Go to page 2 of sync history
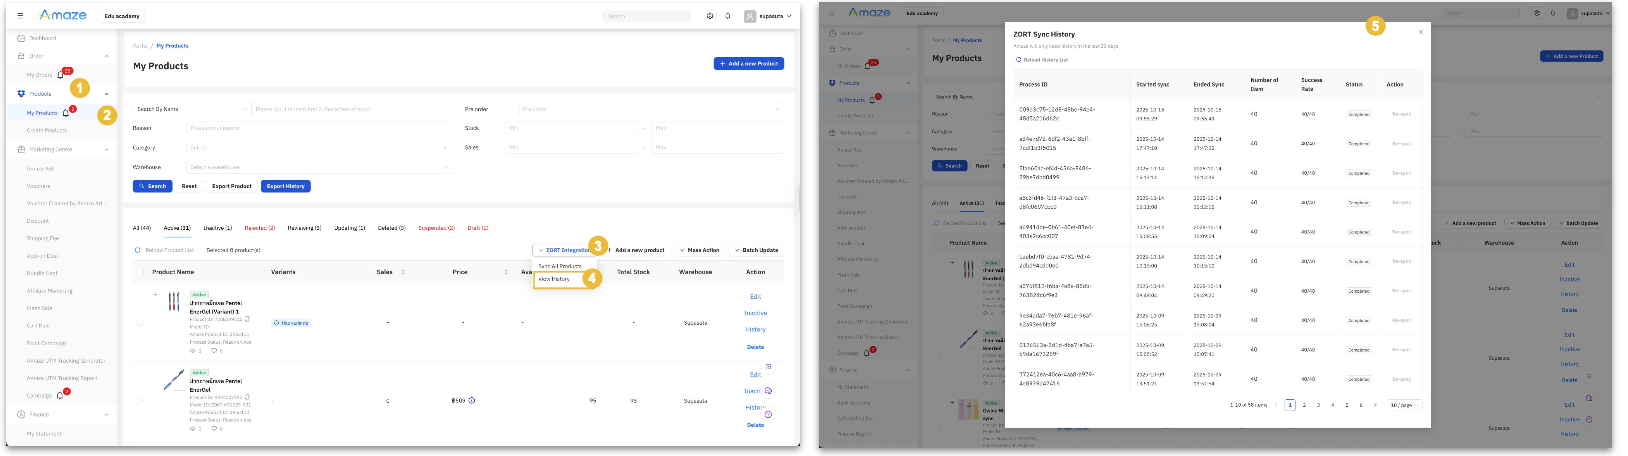Image resolution: width=1628 pixels, height=456 pixels. [1304, 405]
